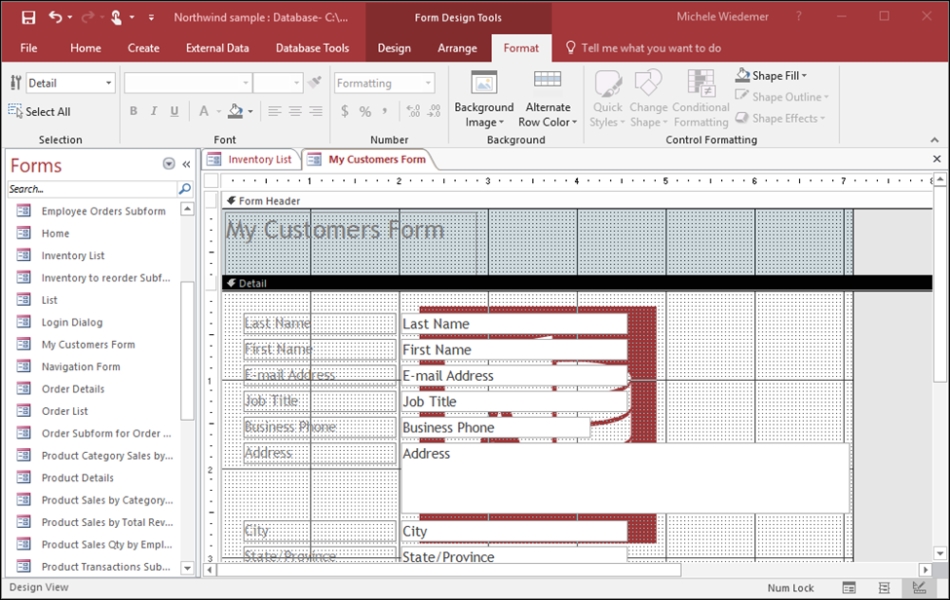This screenshot has width=950, height=600.
Task: Open Customize Quick Access Toolbar dropdown
Action: 151,18
